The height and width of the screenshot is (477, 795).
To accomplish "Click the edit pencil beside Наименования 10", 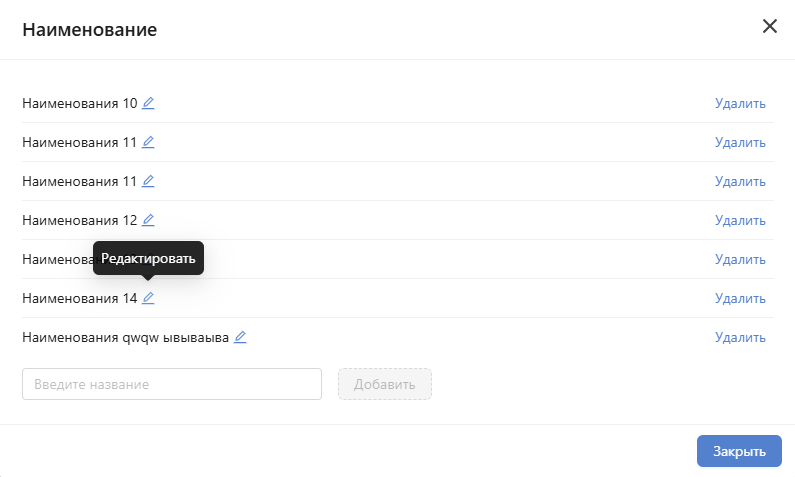I will pos(148,103).
